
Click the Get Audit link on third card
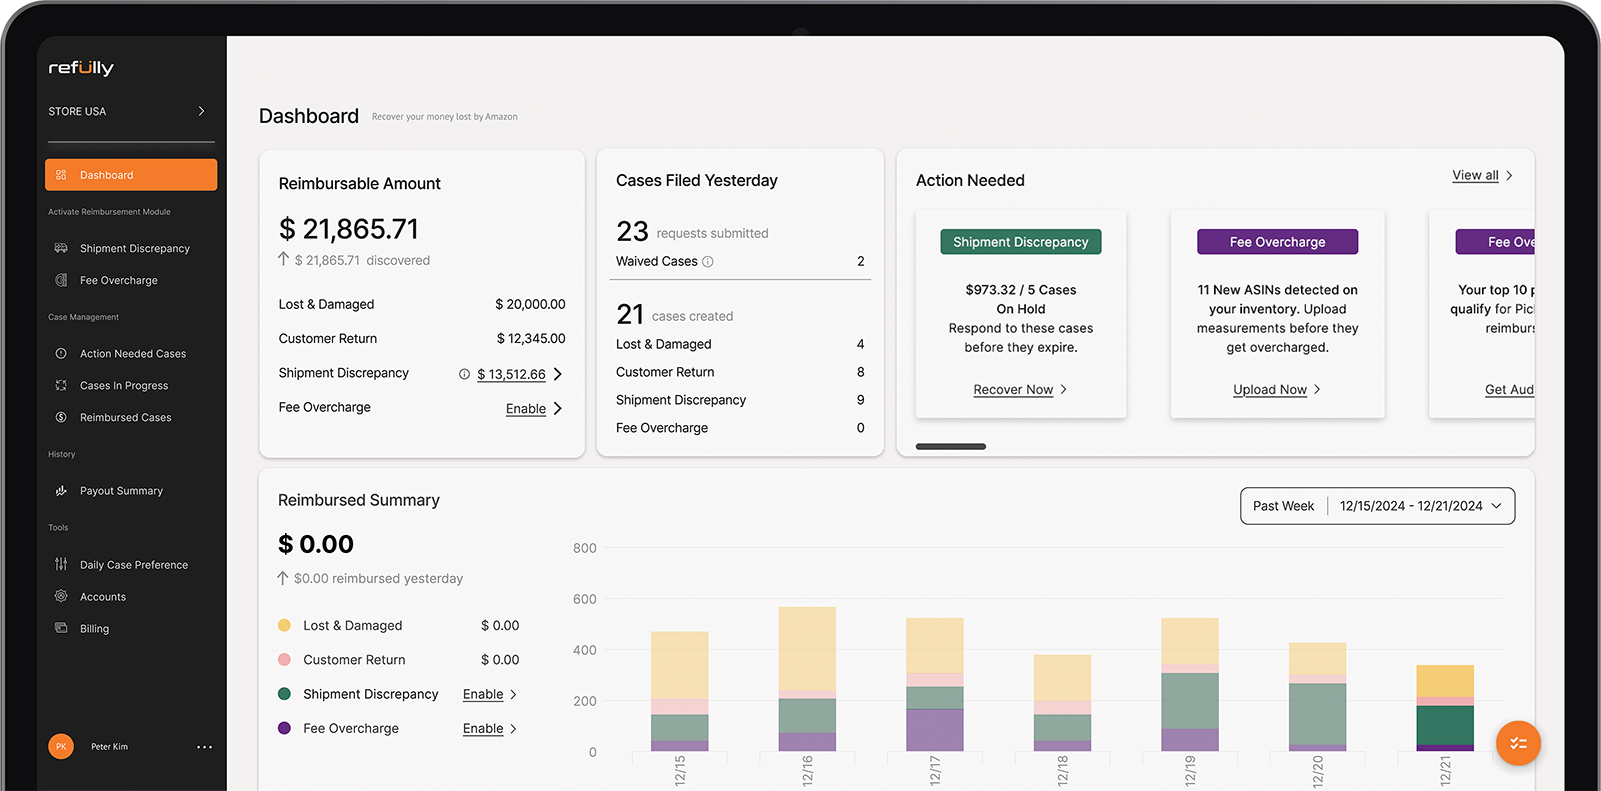click(1509, 389)
